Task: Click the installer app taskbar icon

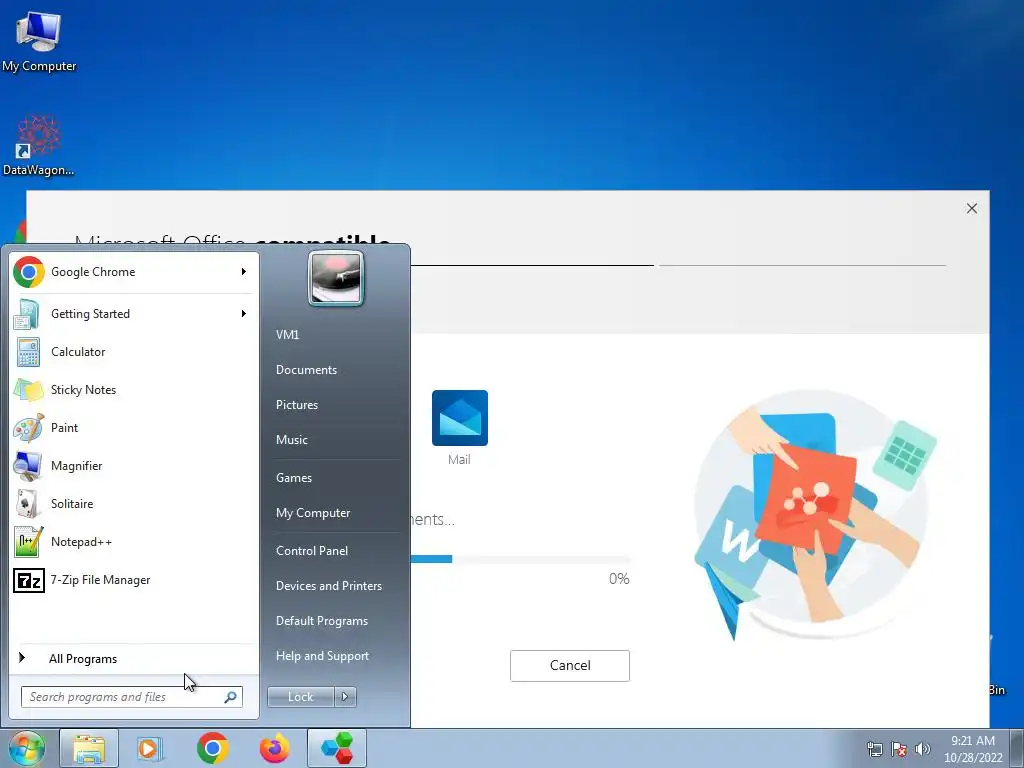Action: (337, 748)
